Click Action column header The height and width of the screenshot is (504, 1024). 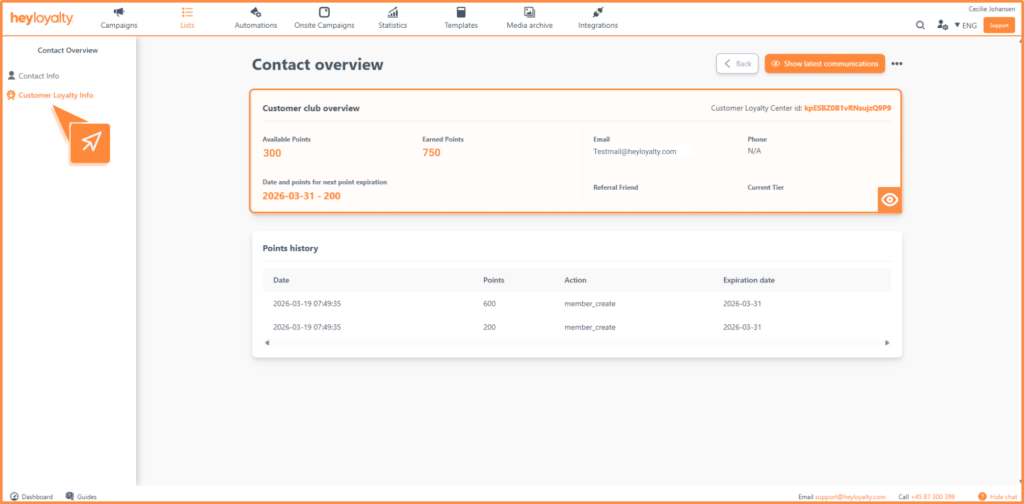point(575,280)
